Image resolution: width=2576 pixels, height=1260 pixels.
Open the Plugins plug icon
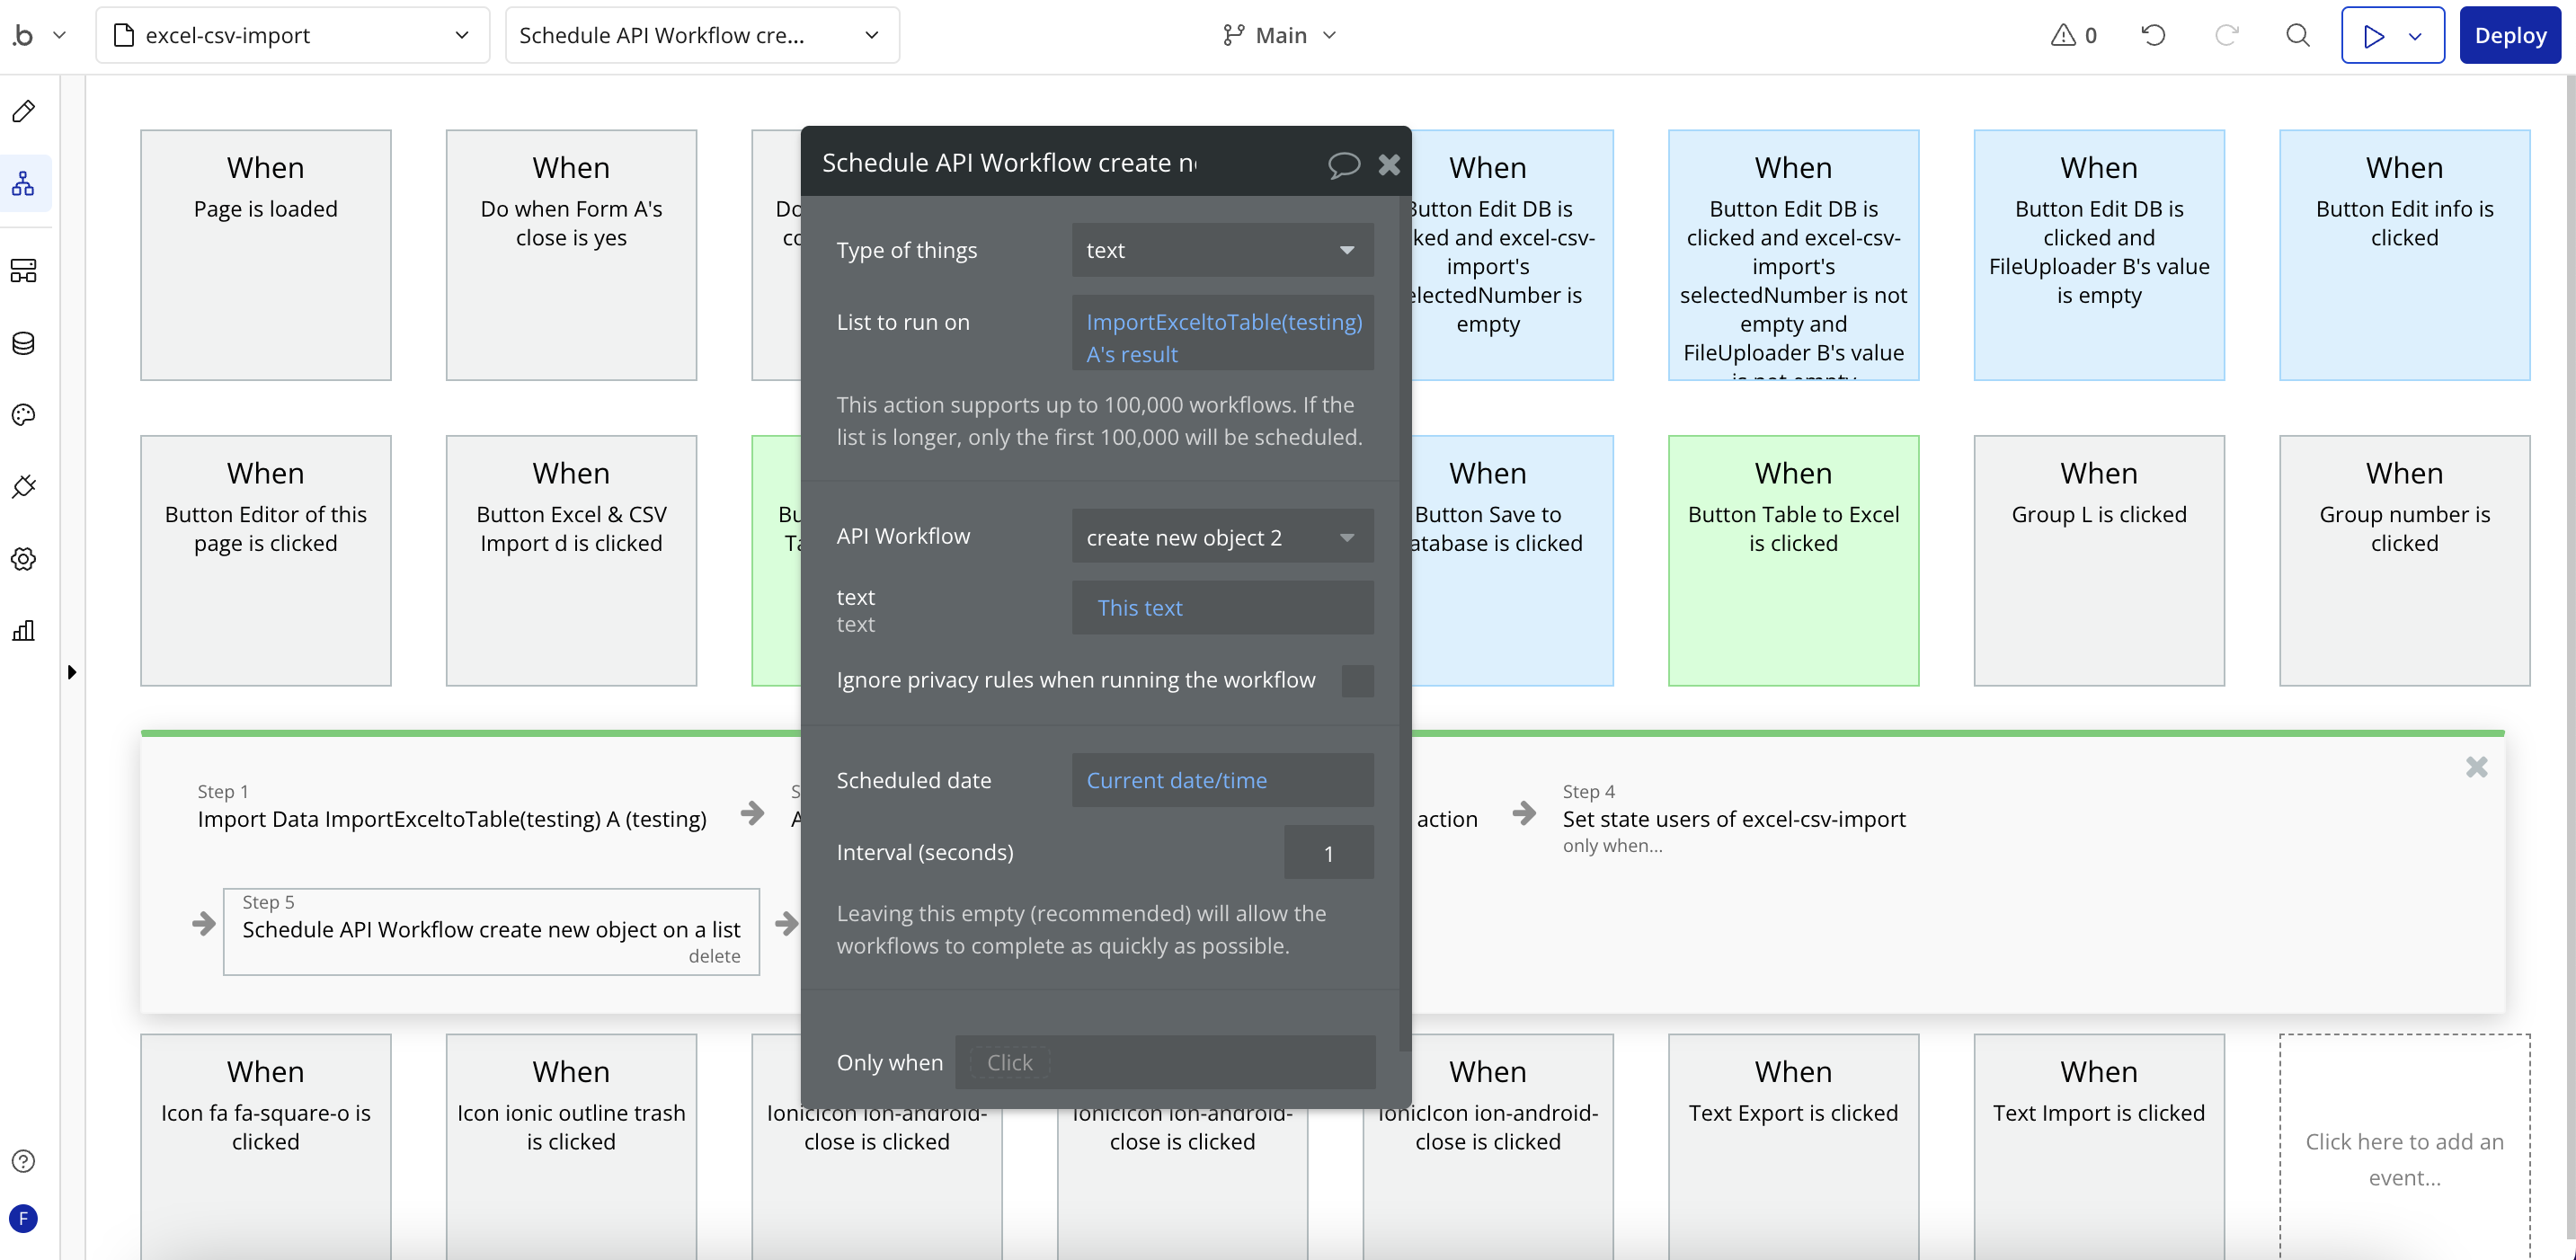click(x=24, y=487)
